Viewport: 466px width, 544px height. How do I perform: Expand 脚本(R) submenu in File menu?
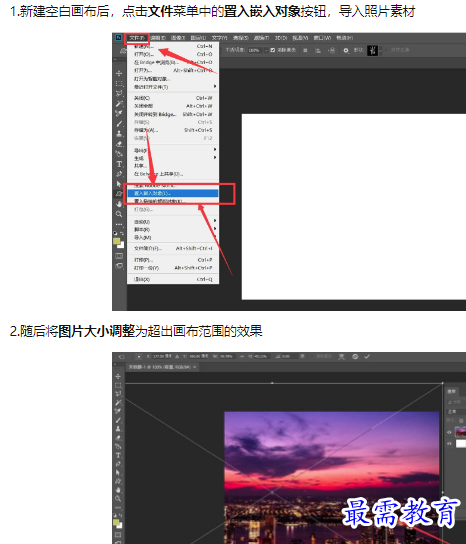pos(172,230)
